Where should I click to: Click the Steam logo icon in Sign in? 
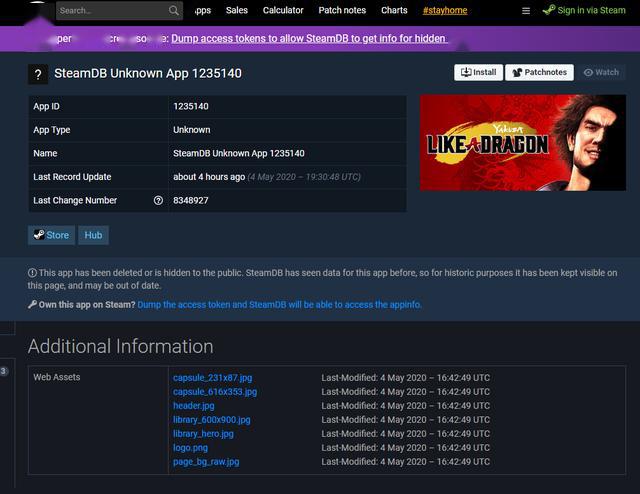(x=549, y=10)
